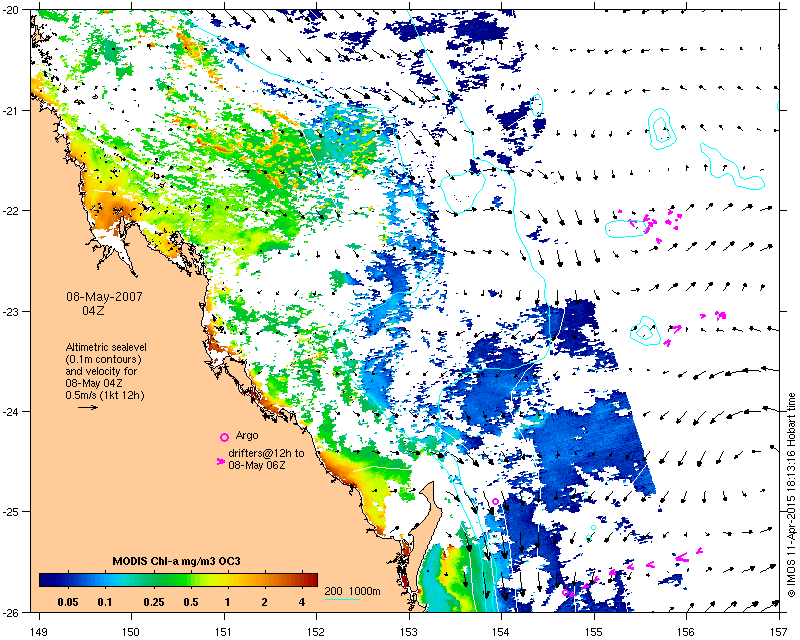
Task: Click the 157 longitude axis label
Action: point(780,632)
